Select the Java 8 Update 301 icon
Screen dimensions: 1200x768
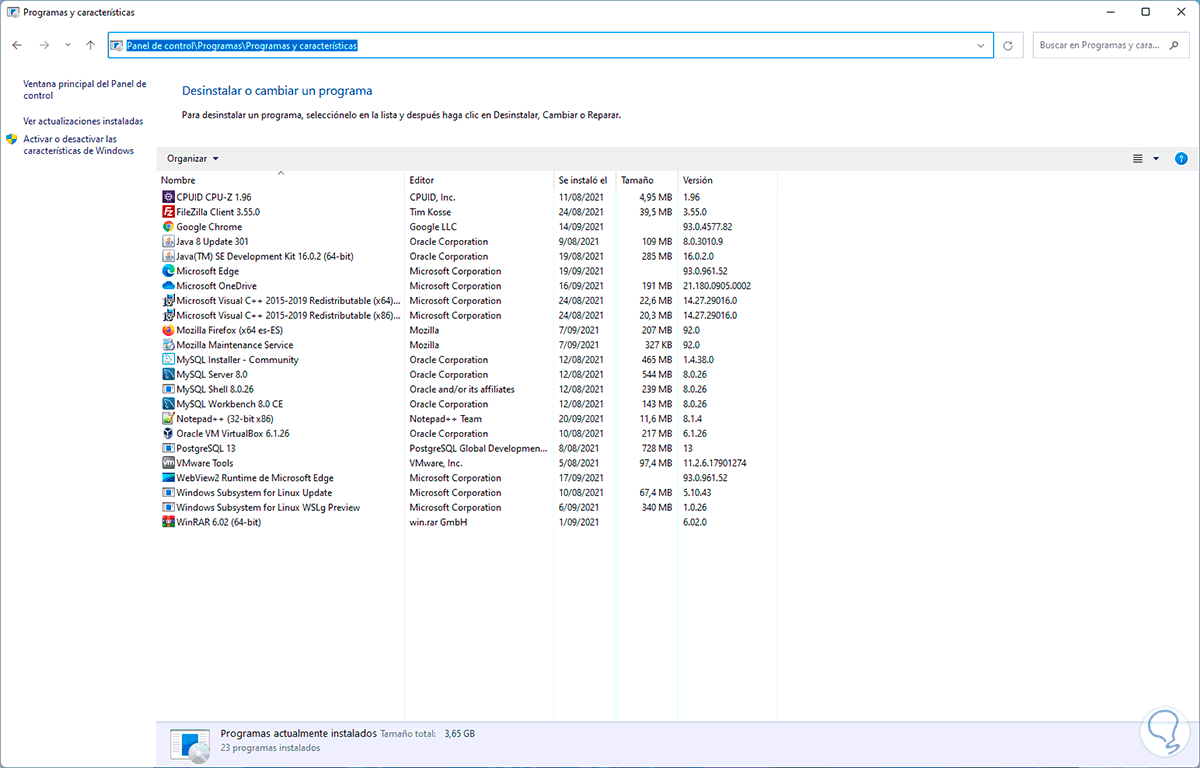point(168,241)
